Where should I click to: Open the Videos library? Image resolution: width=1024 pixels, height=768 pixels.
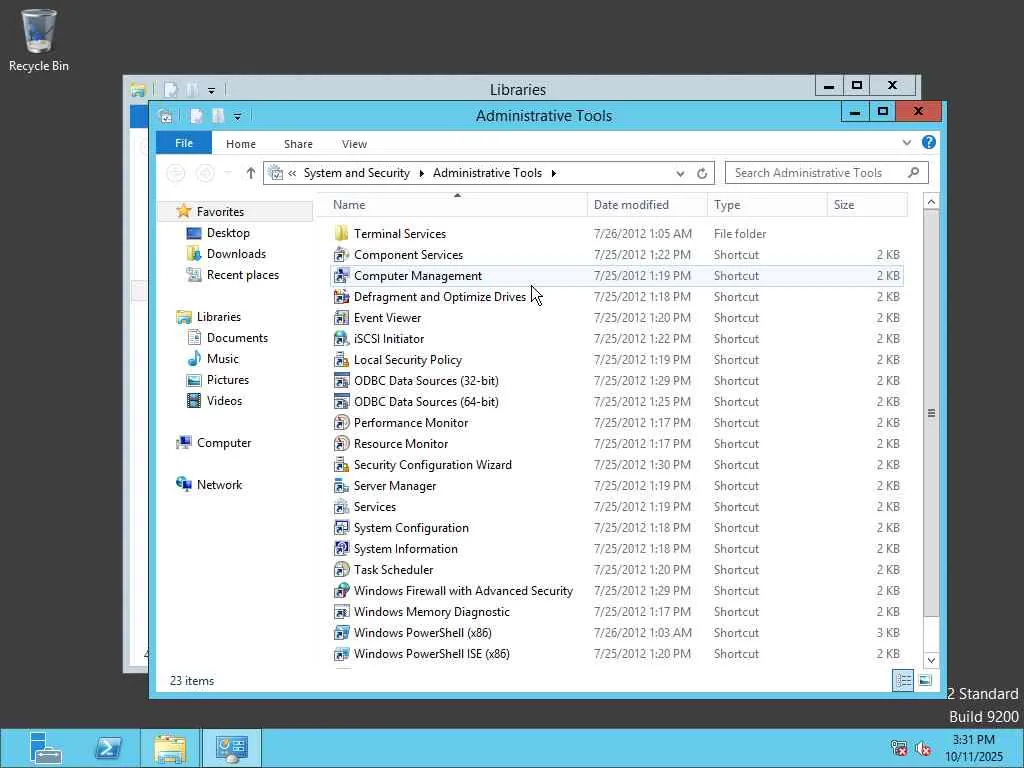coord(224,400)
